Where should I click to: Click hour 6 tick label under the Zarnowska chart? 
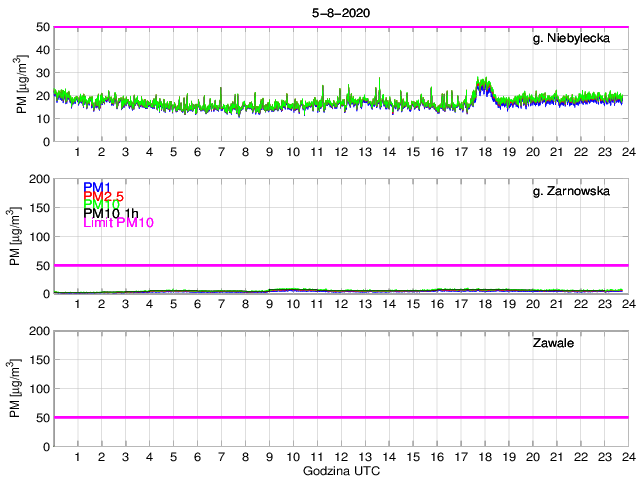pyautogui.click(x=197, y=304)
